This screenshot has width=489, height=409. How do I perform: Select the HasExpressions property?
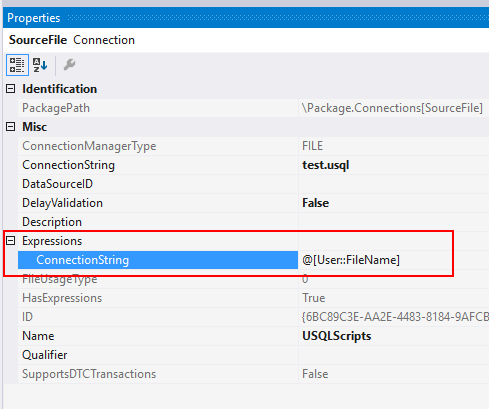[62, 298]
